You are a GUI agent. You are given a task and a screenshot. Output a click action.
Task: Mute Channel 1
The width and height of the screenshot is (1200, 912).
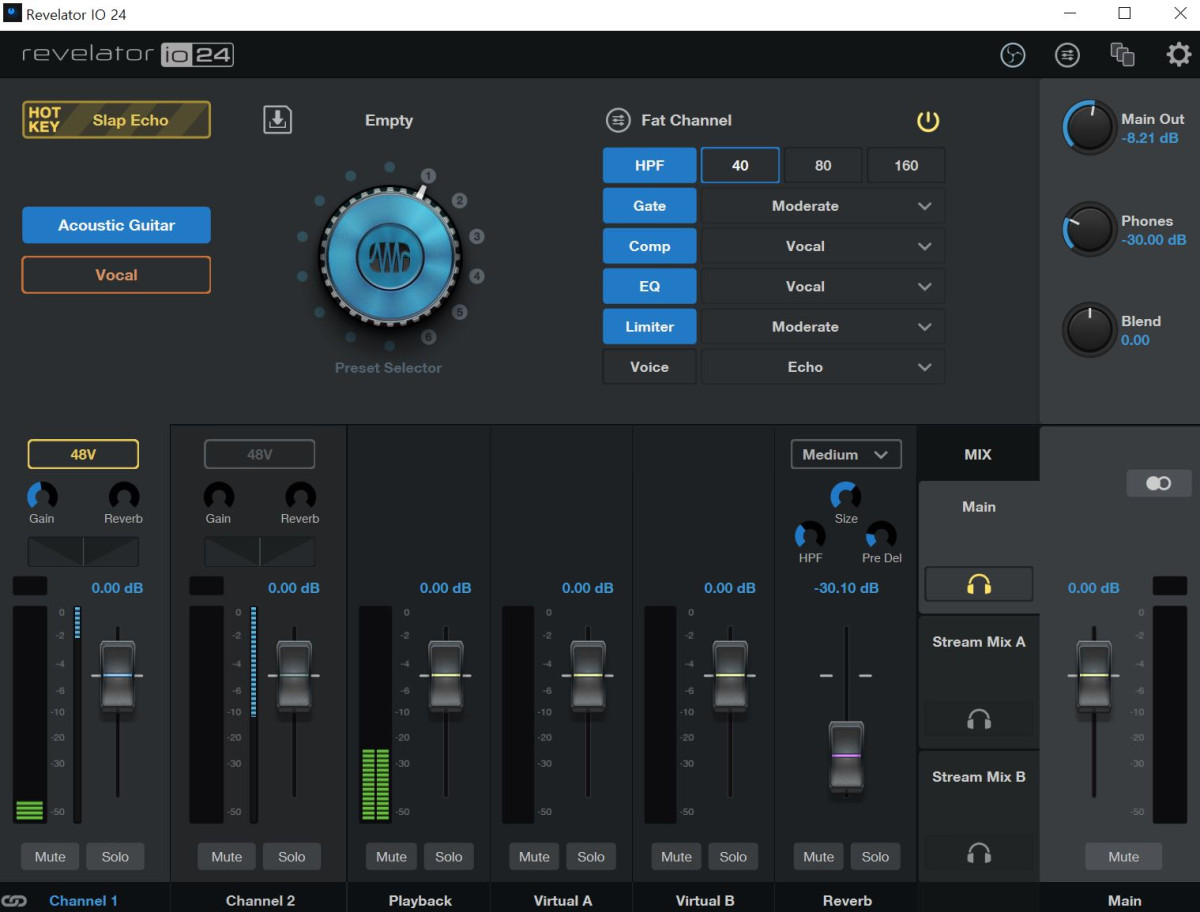pyautogui.click(x=50, y=857)
